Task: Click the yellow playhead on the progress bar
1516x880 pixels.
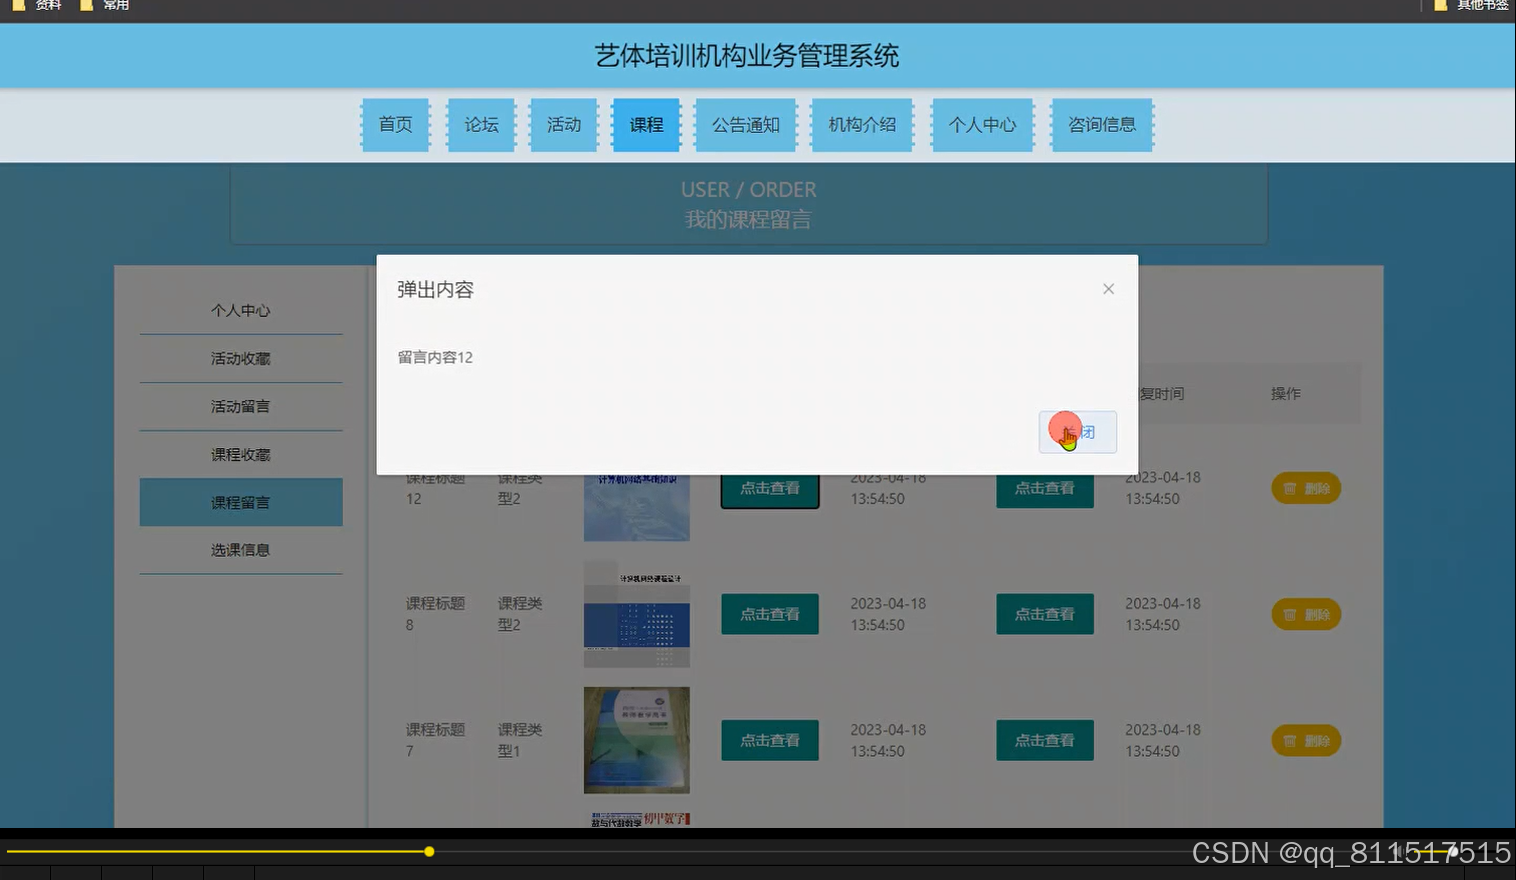Action: [x=429, y=851]
